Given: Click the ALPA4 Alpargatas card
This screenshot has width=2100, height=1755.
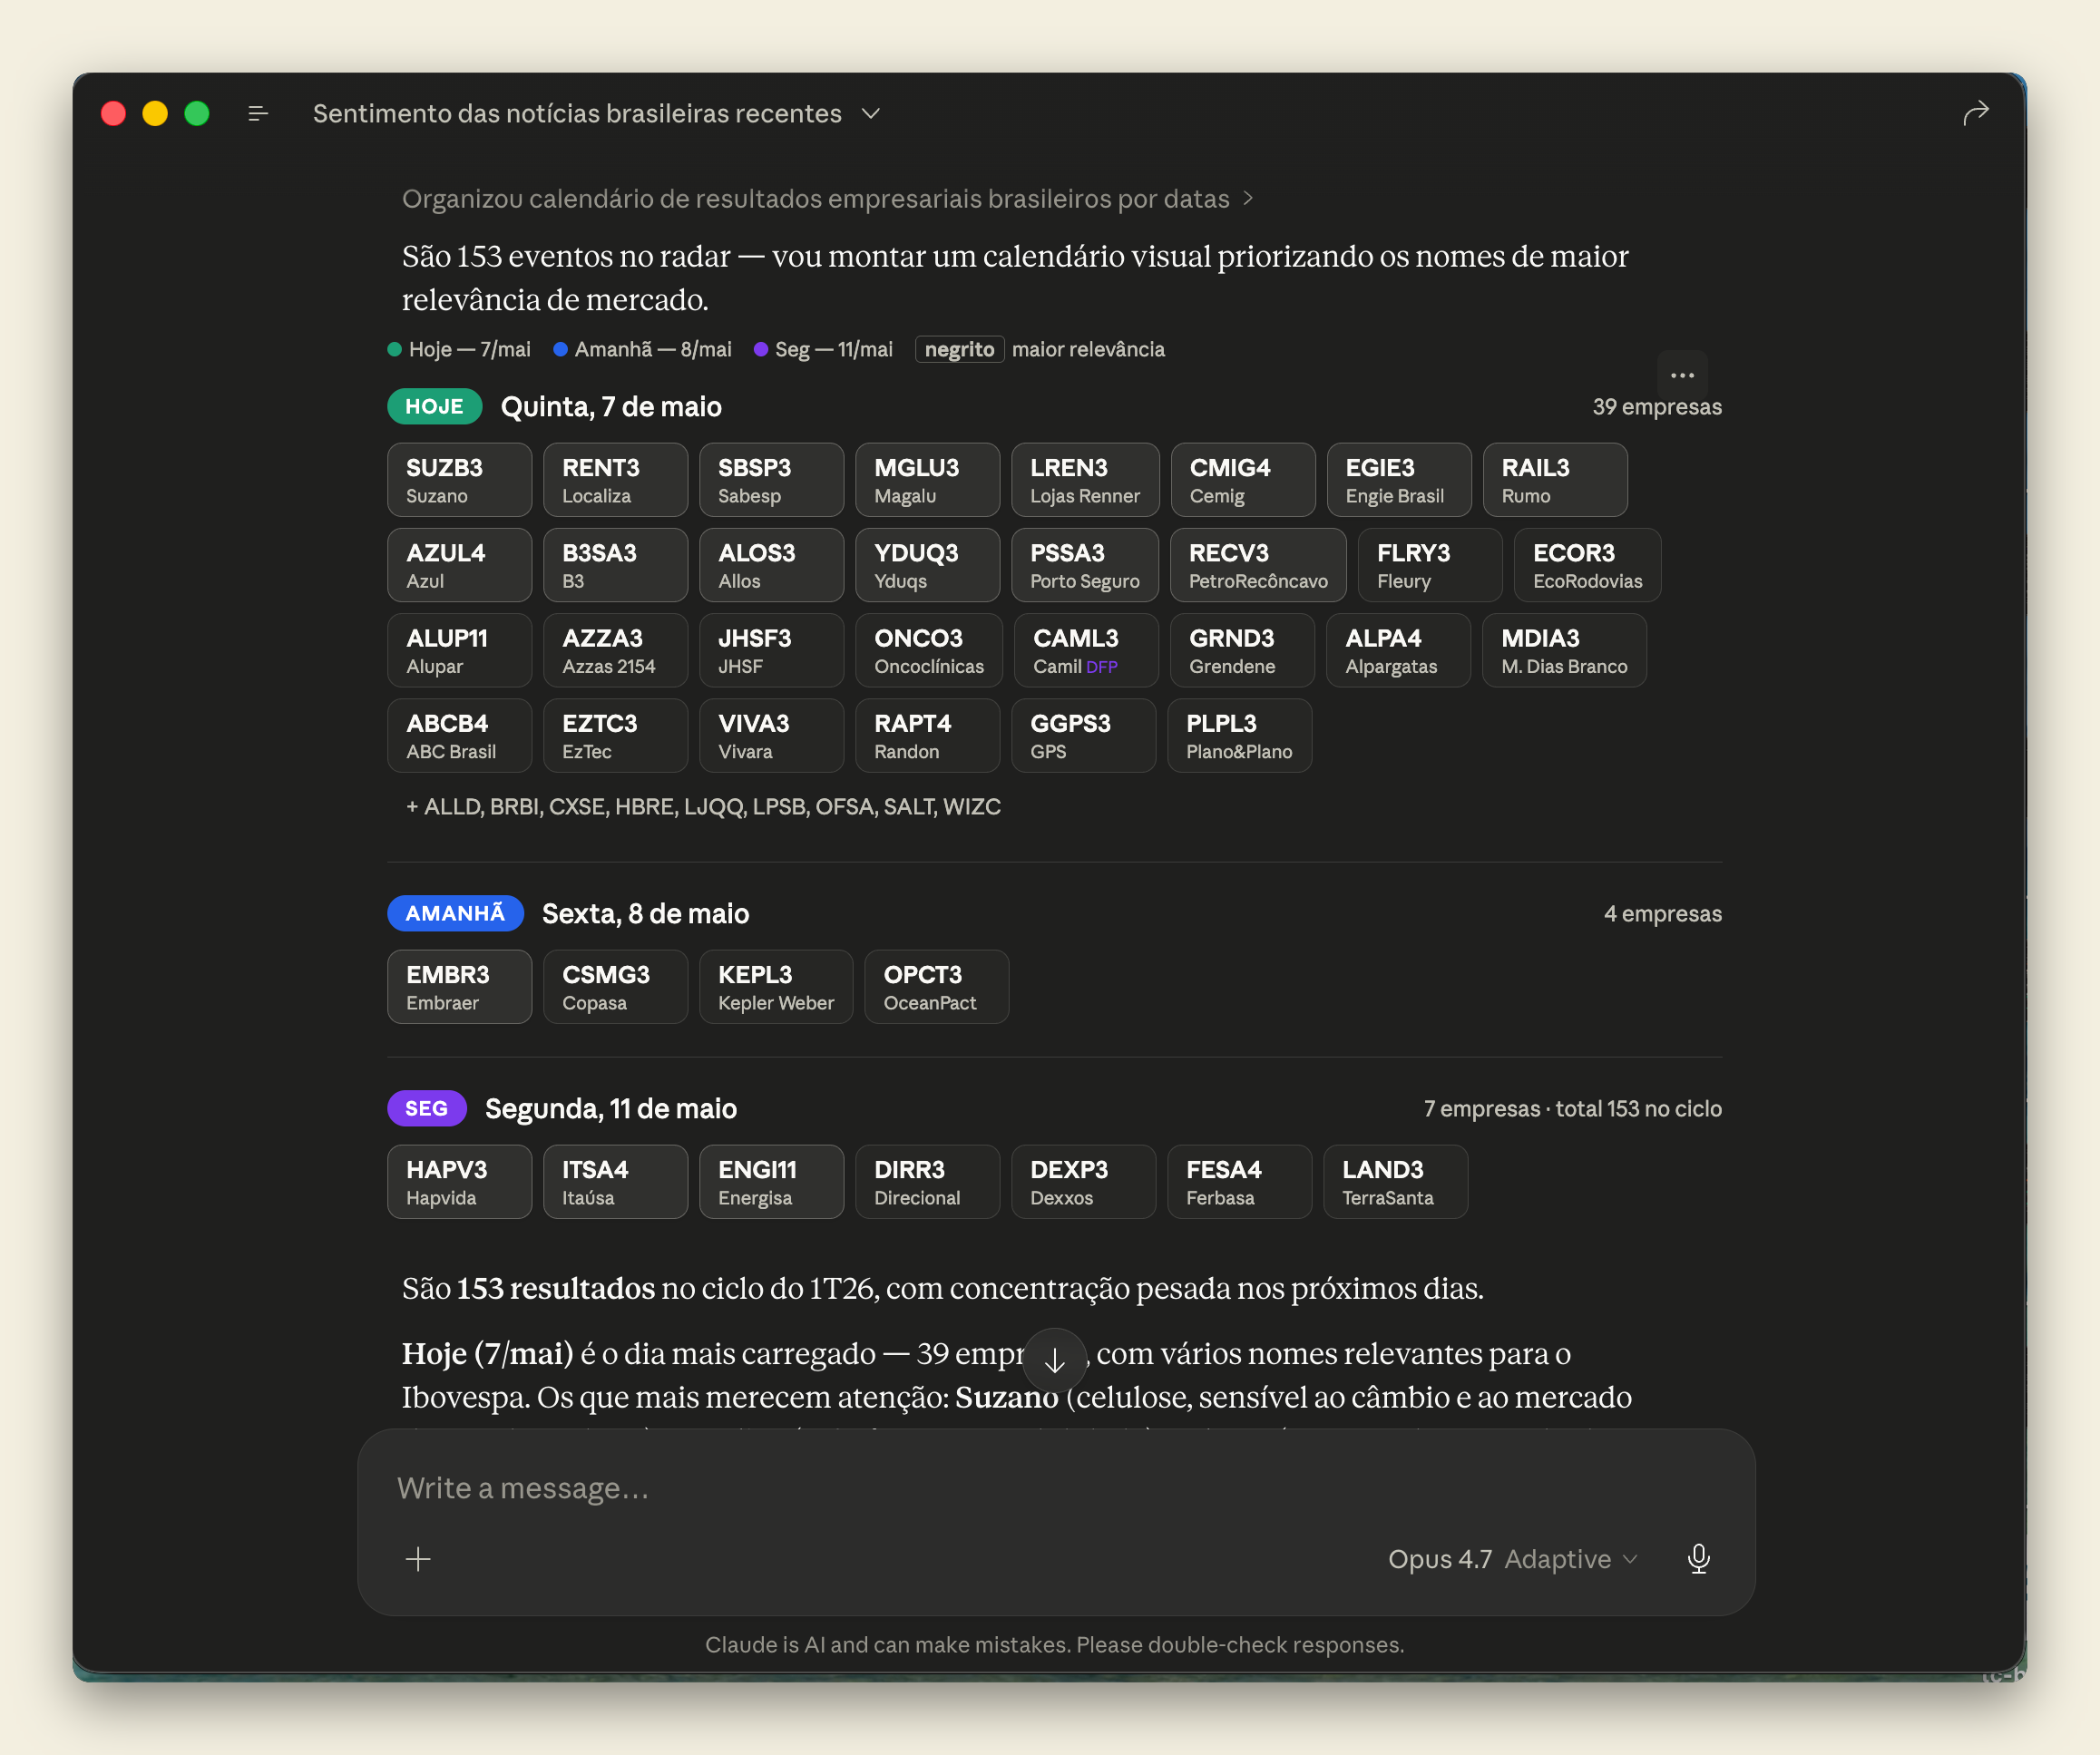Looking at the screenshot, I should 1398,650.
